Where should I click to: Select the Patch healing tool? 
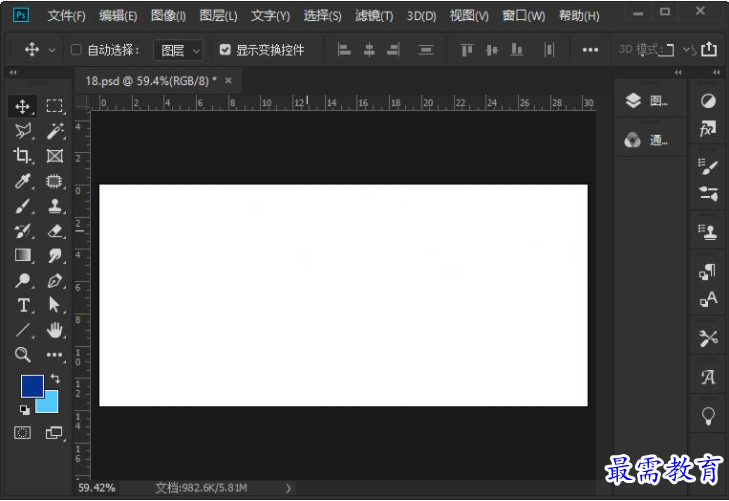(54, 181)
